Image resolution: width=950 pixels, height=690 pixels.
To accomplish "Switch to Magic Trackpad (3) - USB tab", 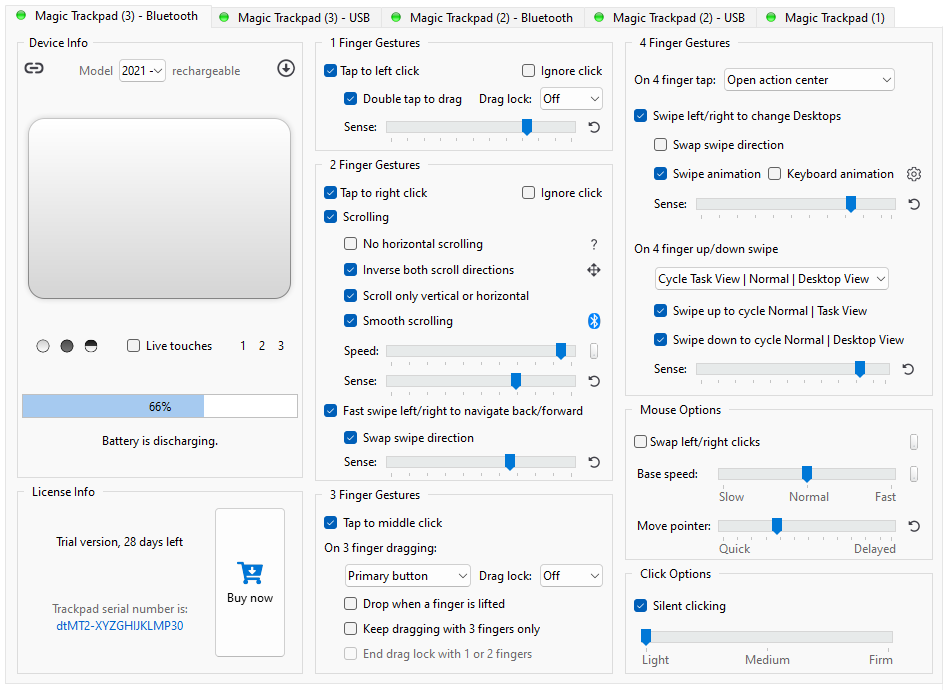I will (294, 17).
